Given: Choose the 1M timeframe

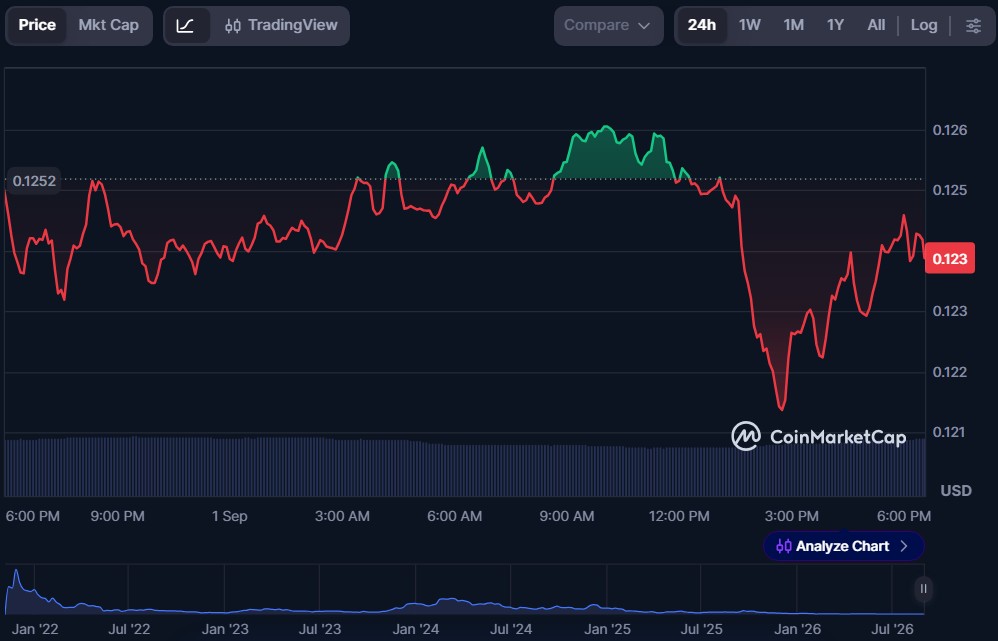Looking at the screenshot, I should pyautogui.click(x=793, y=25).
